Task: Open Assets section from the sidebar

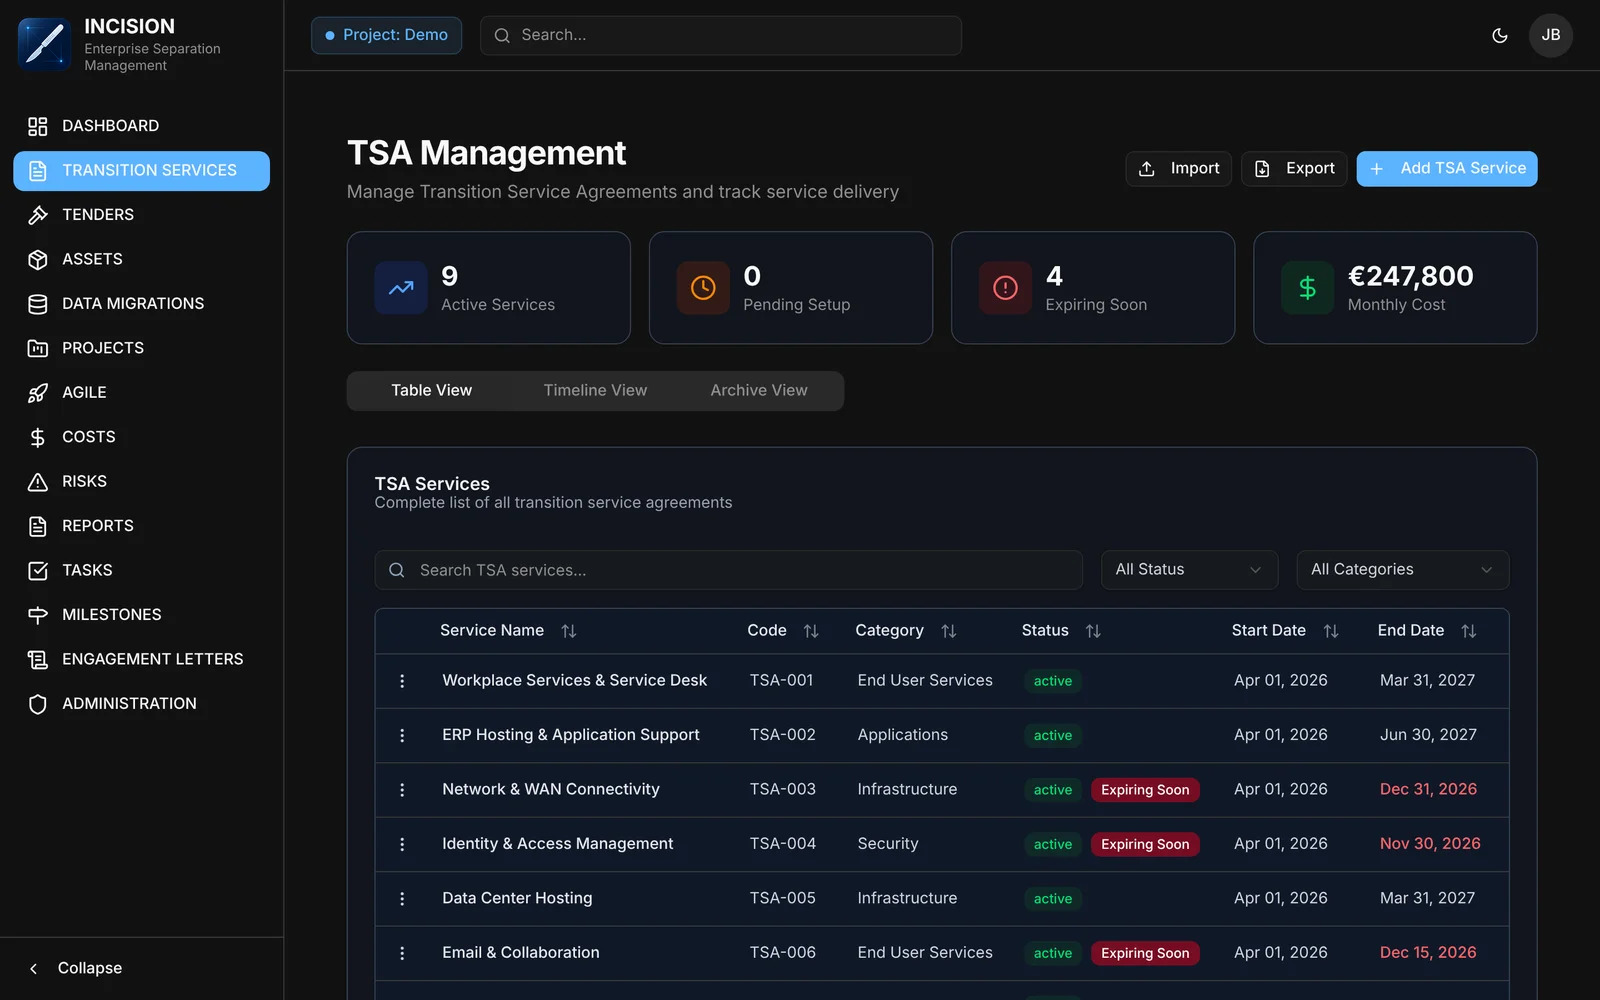Action: click(141, 259)
